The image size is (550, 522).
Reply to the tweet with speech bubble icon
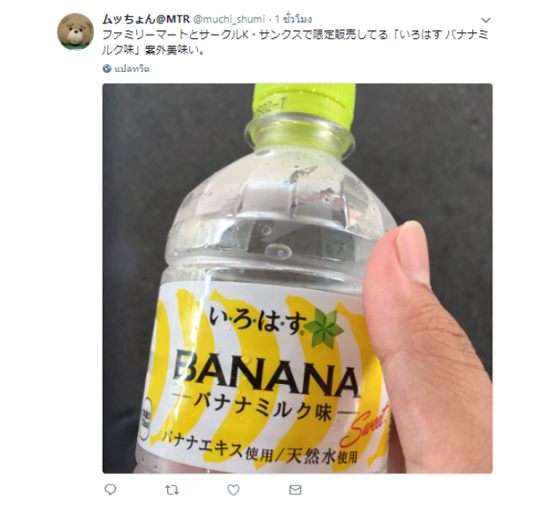point(110,489)
